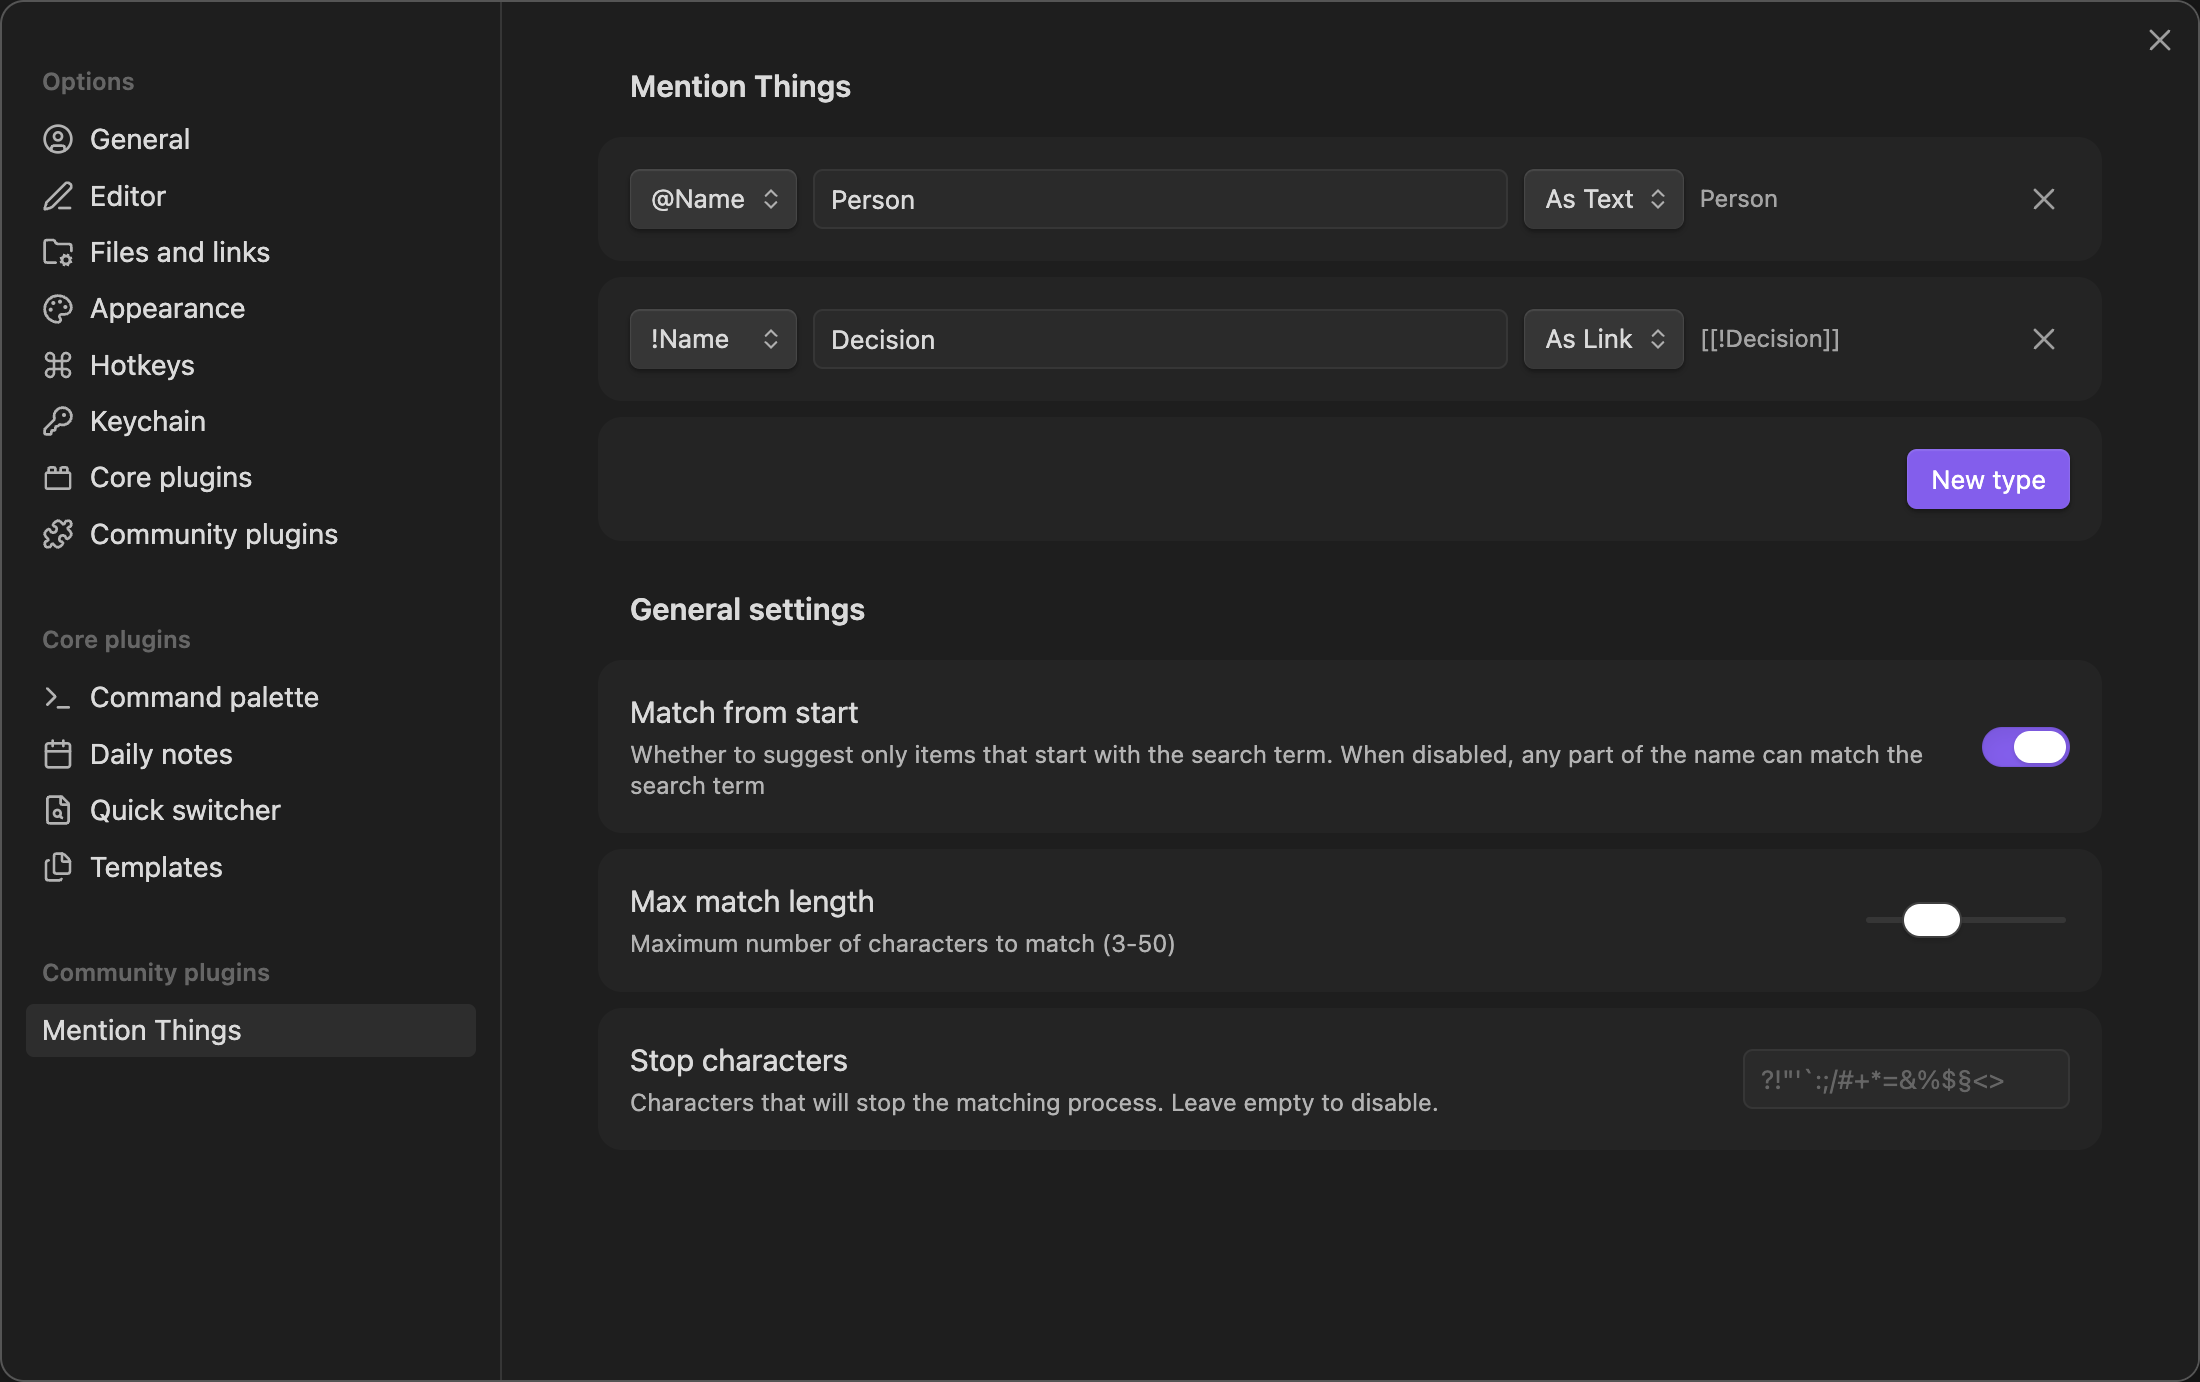Click the Editor pencil icon
2200x1382 pixels.
click(58, 196)
